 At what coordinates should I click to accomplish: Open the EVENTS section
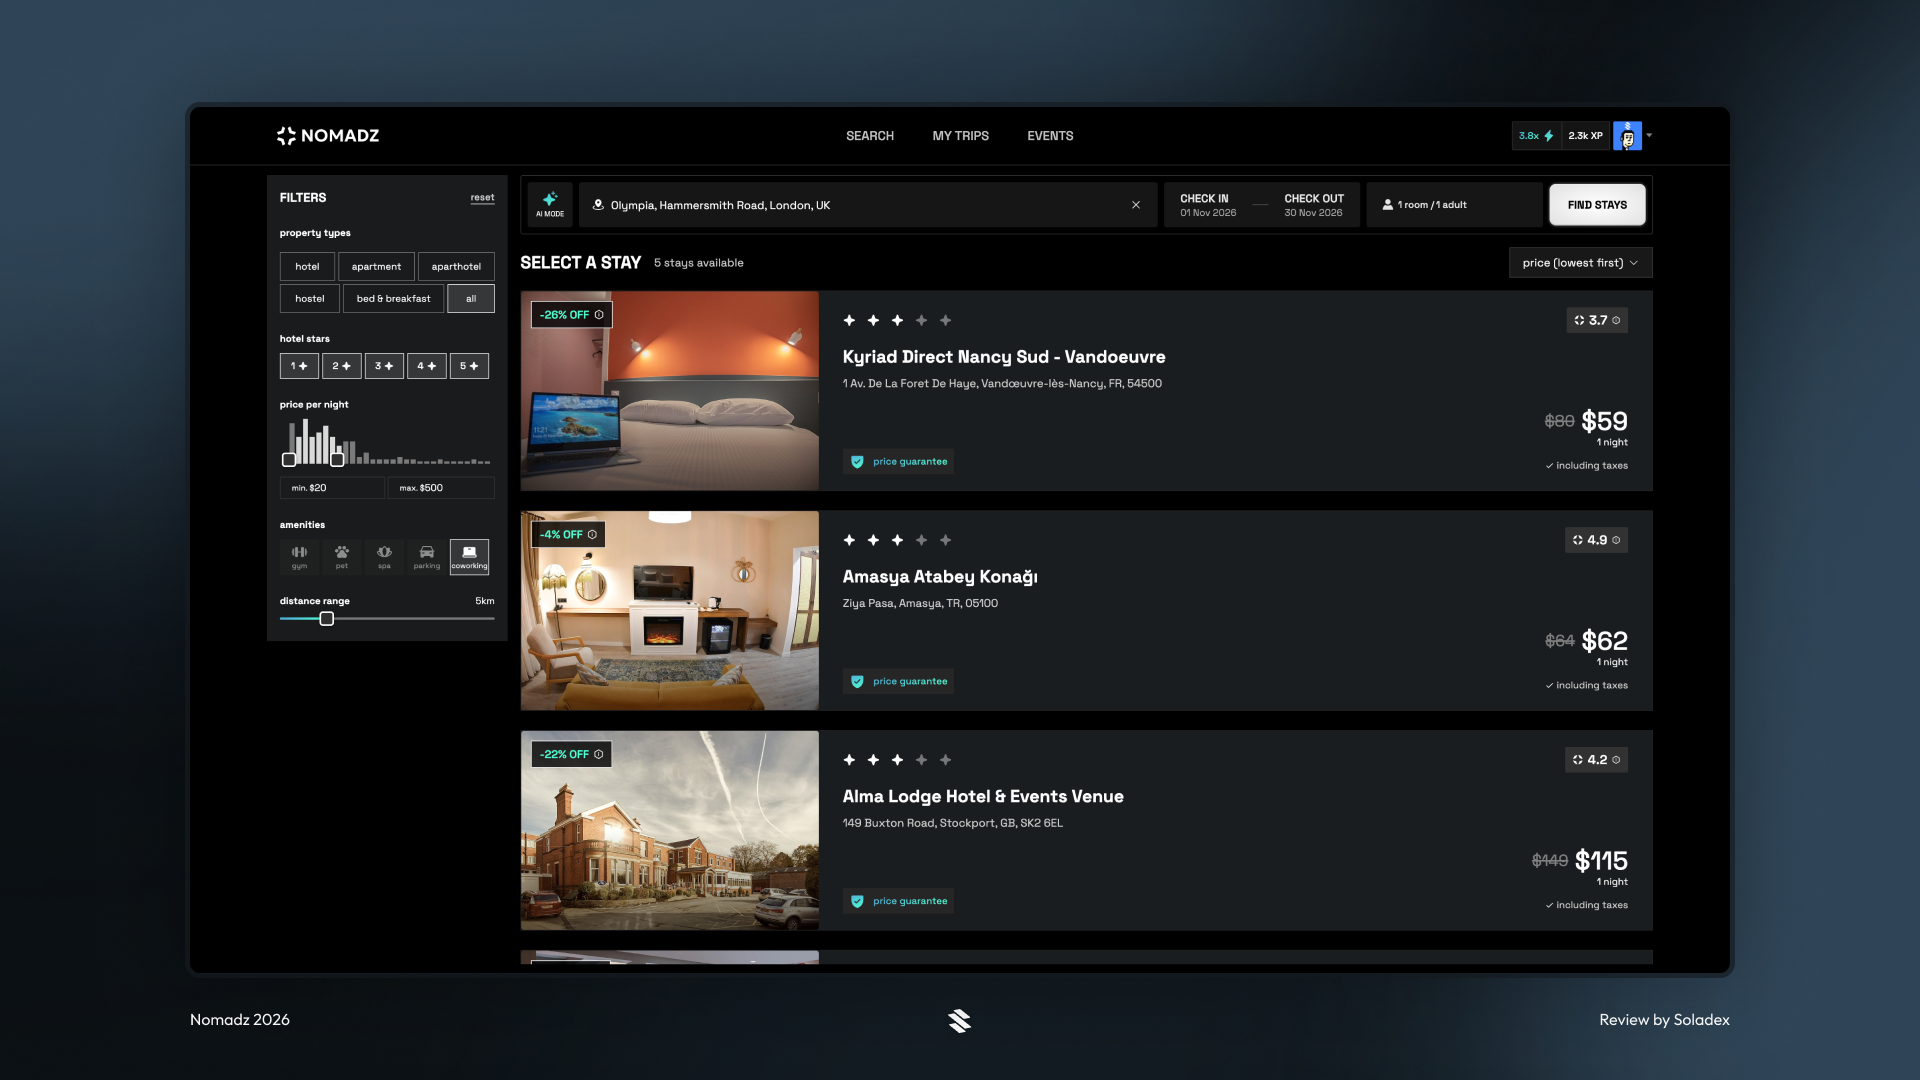(1049, 135)
